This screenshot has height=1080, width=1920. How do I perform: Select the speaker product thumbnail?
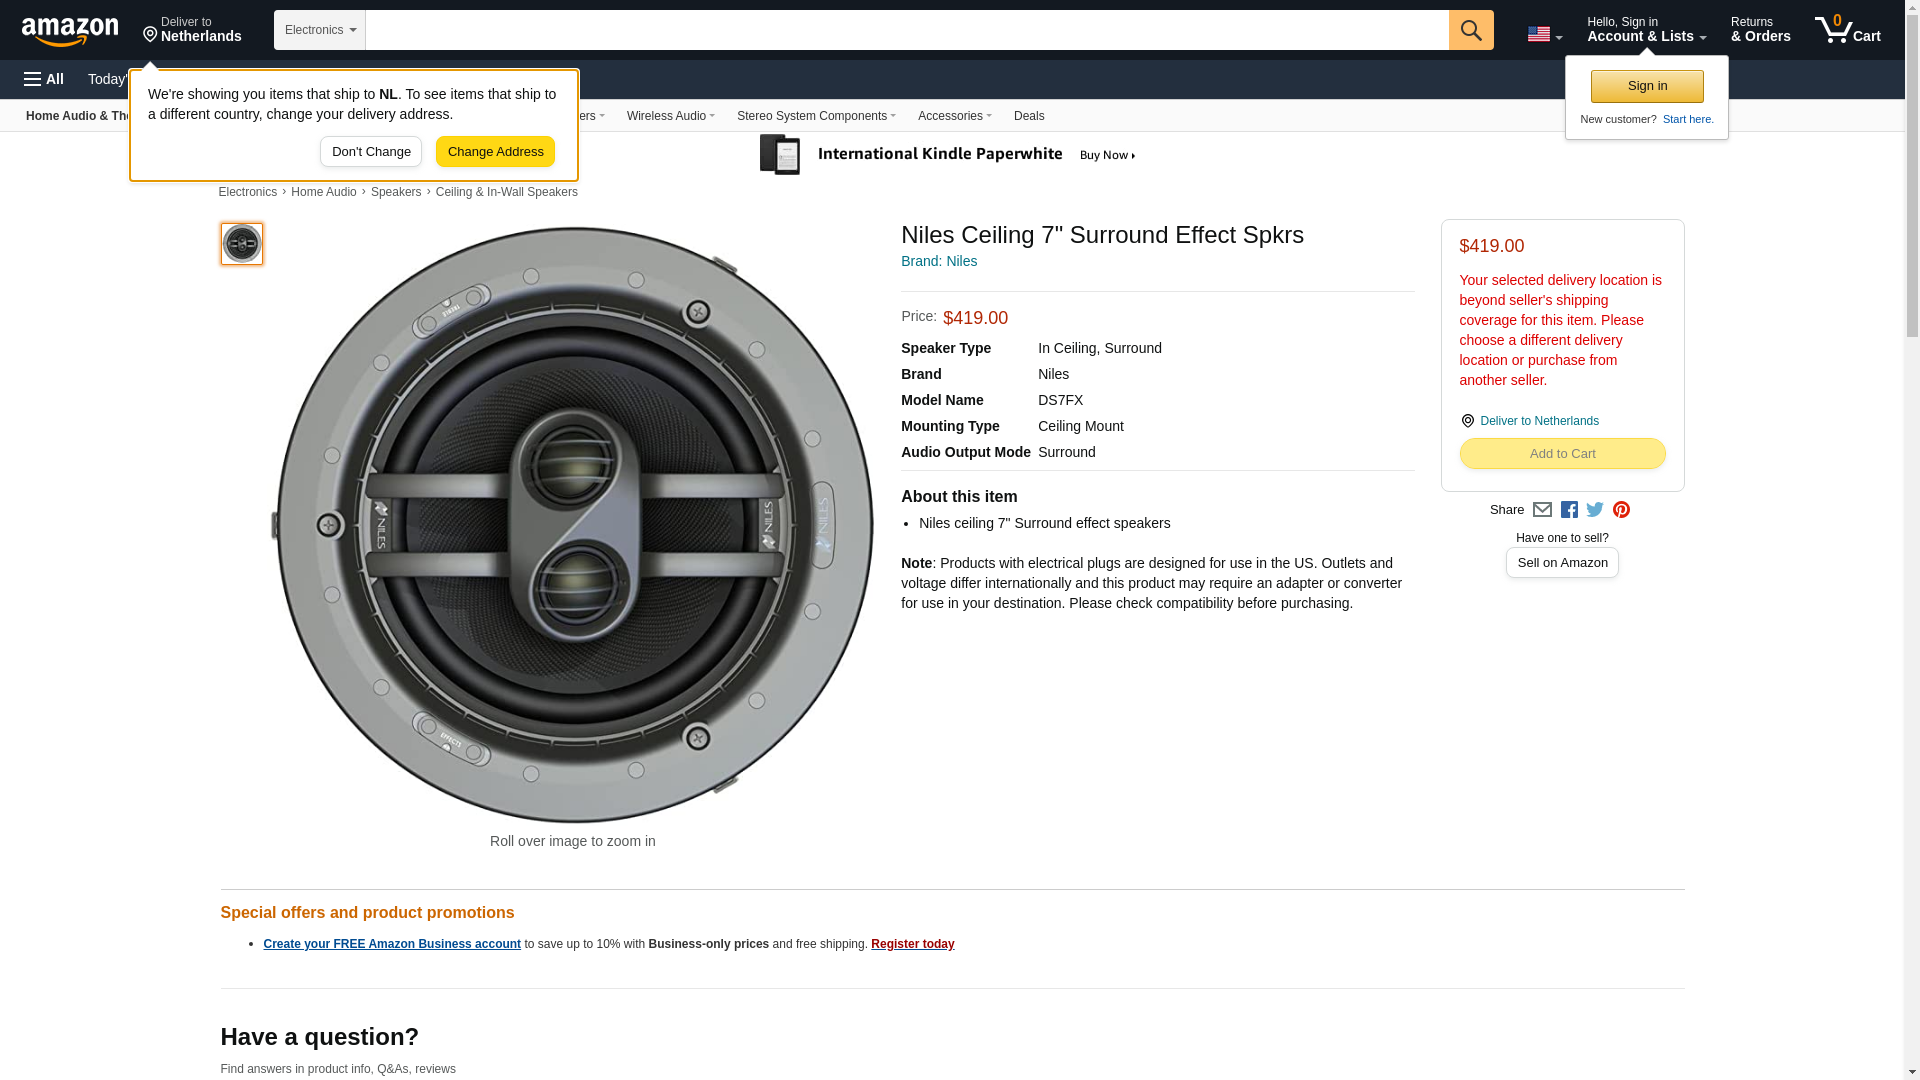pos(242,244)
